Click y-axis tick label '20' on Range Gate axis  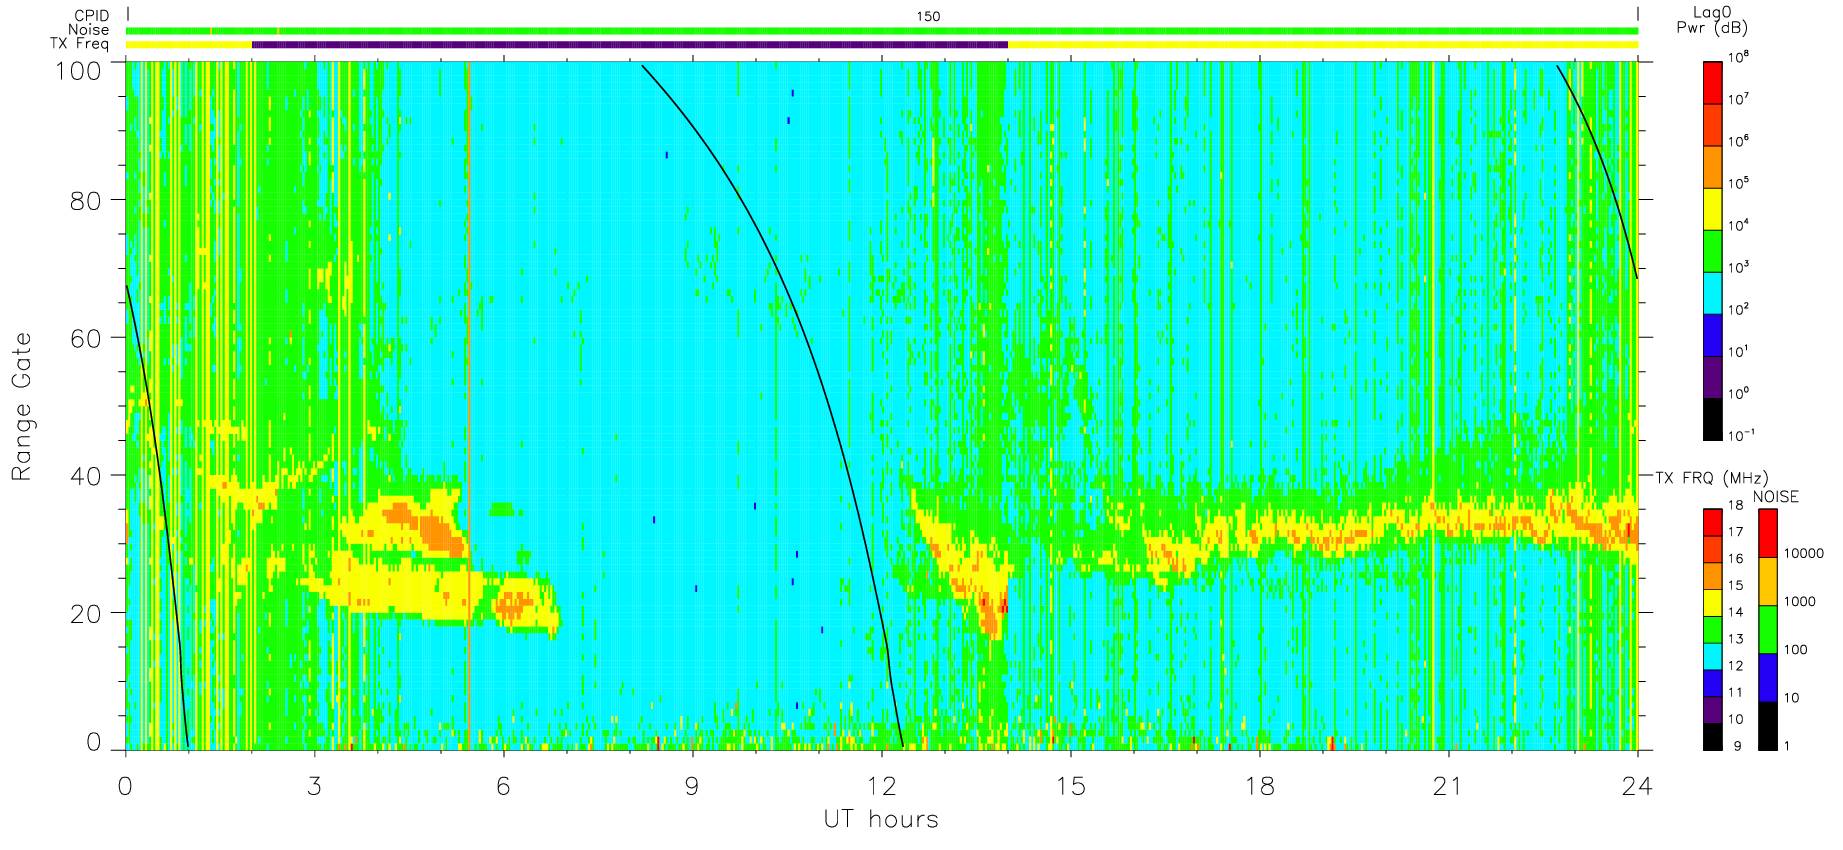tap(86, 614)
